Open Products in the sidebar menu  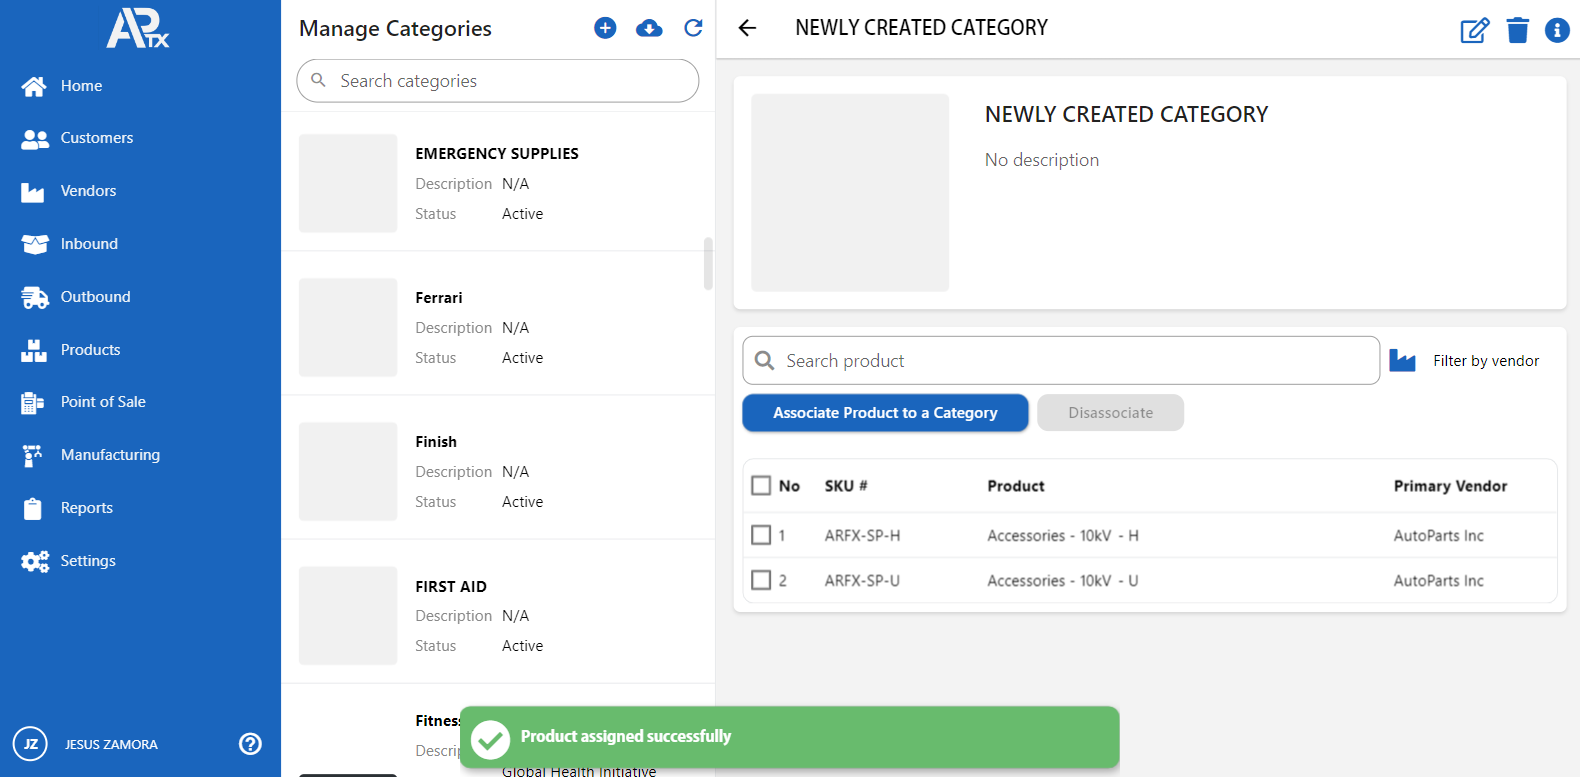click(x=90, y=350)
